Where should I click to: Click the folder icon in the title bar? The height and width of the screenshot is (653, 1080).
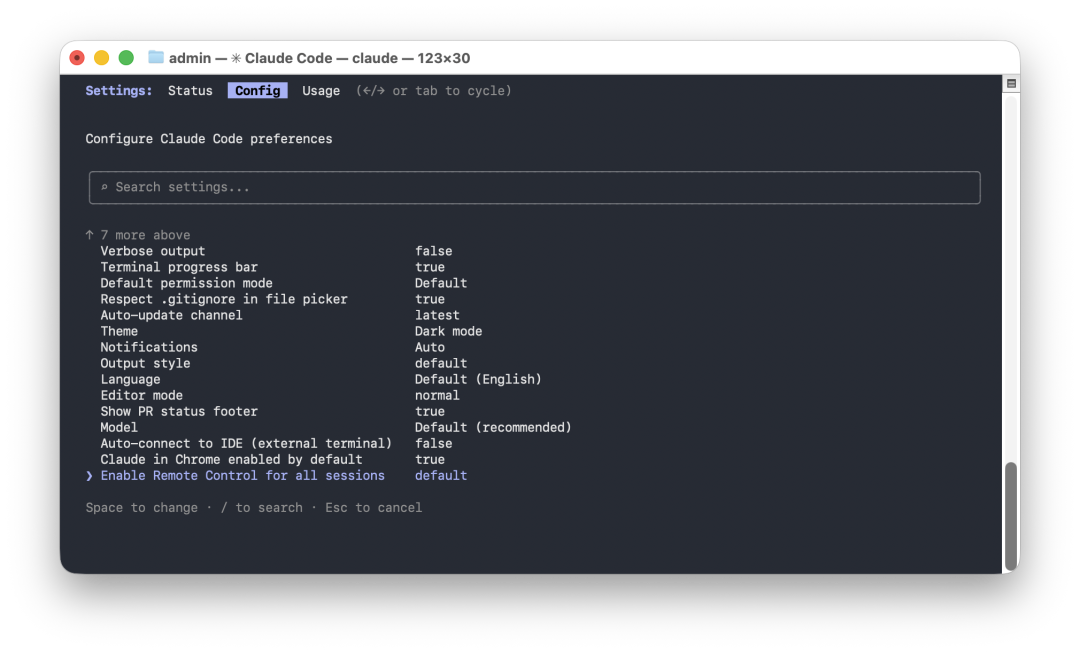[156, 57]
